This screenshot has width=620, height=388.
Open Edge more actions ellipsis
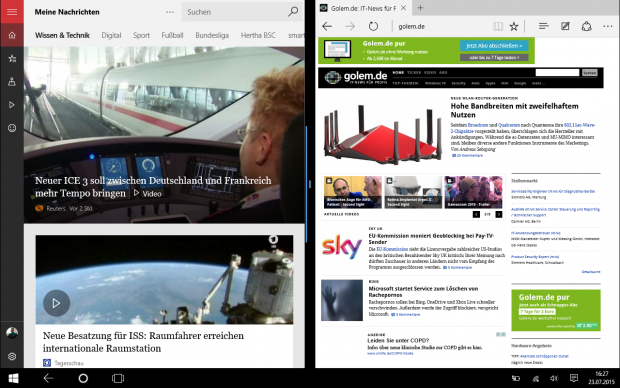point(608,26)
